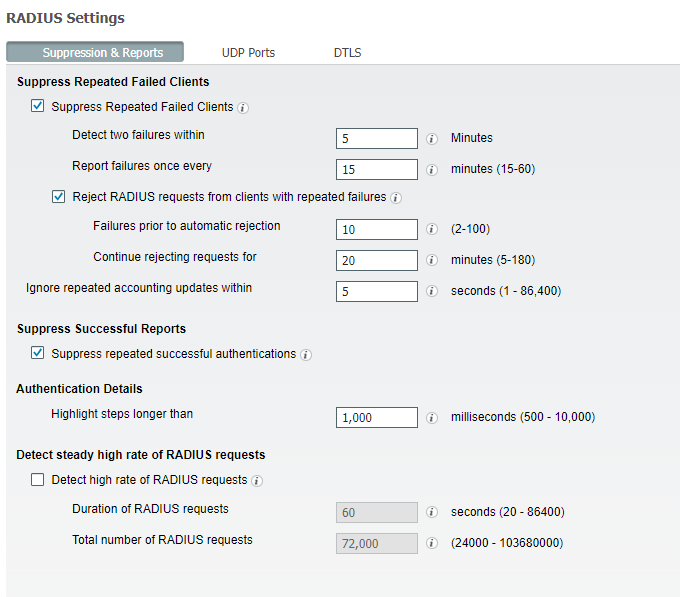Click the Authentication Details heading
This screenshot has height=597, width=680.
[79, 389]
